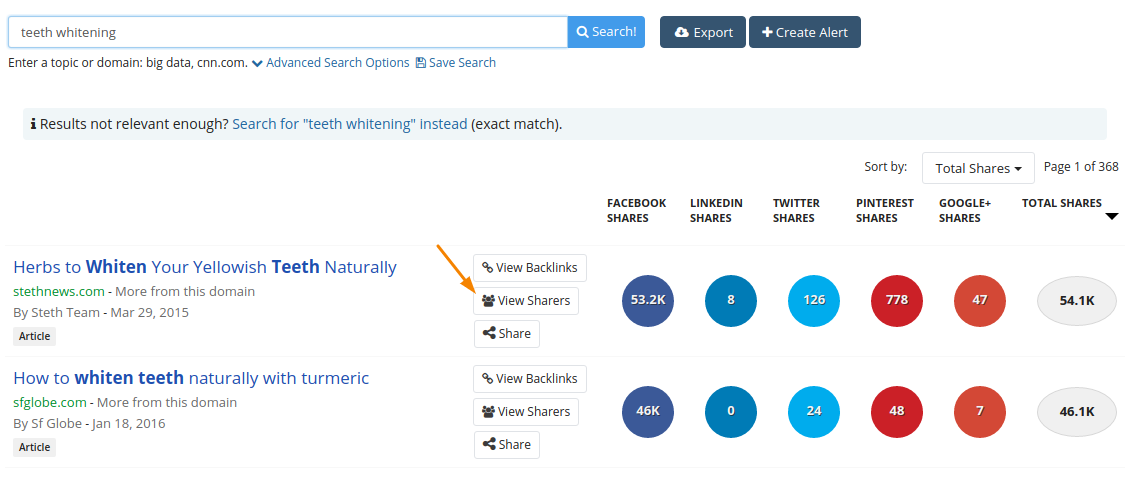Open the exact match search link
Image resolution: width=1133 pixels, height=478 pixels.
pyautogui.click(x=349, y=125)
